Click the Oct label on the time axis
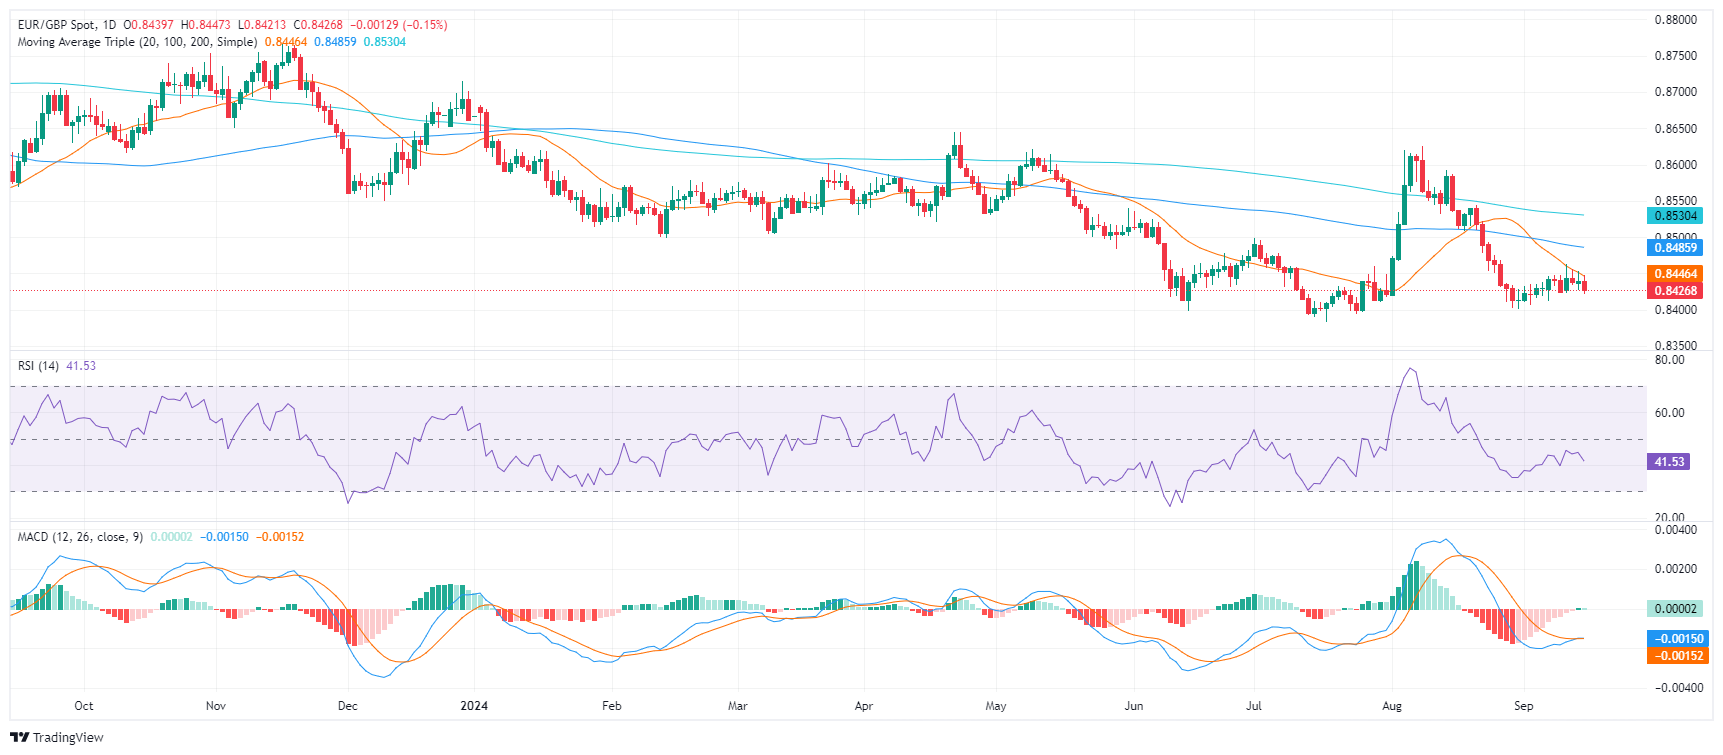1723x755 pixels. click(84, 706)
